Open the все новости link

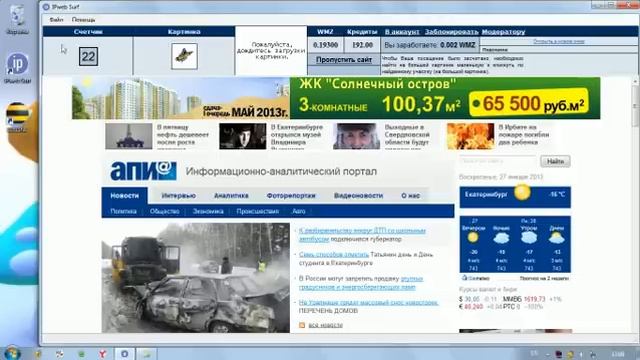tap(325, 325)
